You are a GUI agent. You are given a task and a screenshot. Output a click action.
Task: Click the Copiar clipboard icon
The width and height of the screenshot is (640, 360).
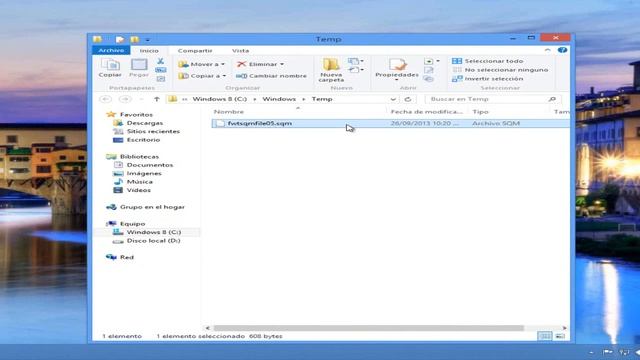(x=110, y=68)
